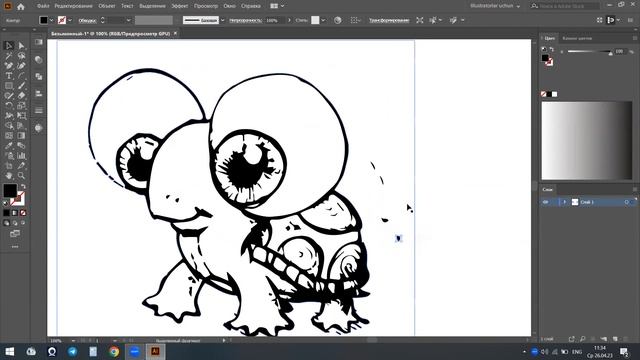Open the Recolor Artwork wheel icon
Image resolution: width=640 pixels, height=360 pixels.
click(x=338, y=20)
